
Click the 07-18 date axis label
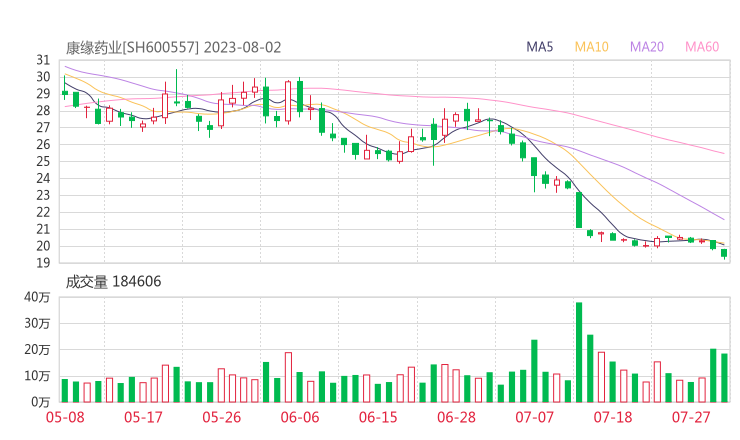(613, 417)
